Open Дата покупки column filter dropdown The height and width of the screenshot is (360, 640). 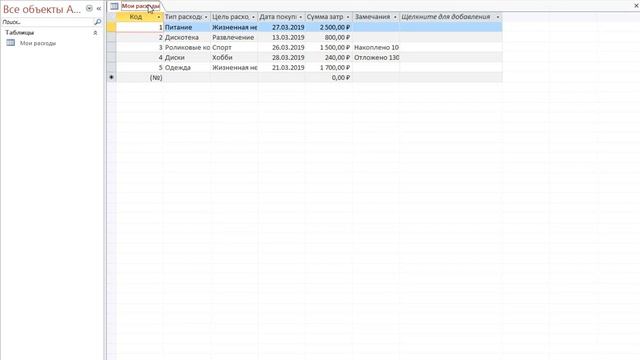click(x=301, y=17)
